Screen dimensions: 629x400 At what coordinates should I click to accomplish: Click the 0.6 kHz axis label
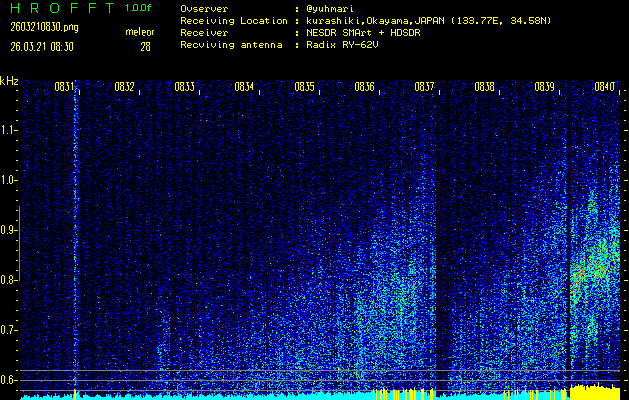point(7,380)
